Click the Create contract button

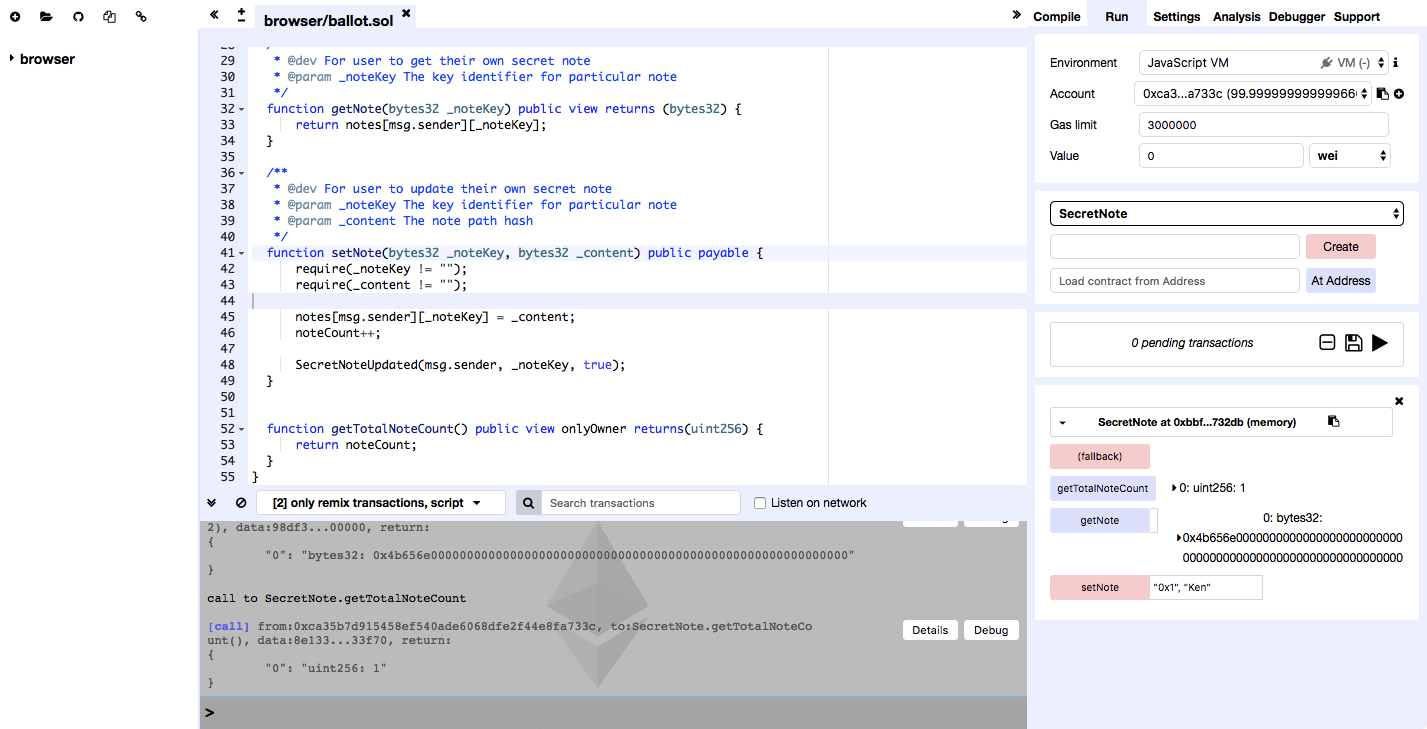coord(1341,247)
